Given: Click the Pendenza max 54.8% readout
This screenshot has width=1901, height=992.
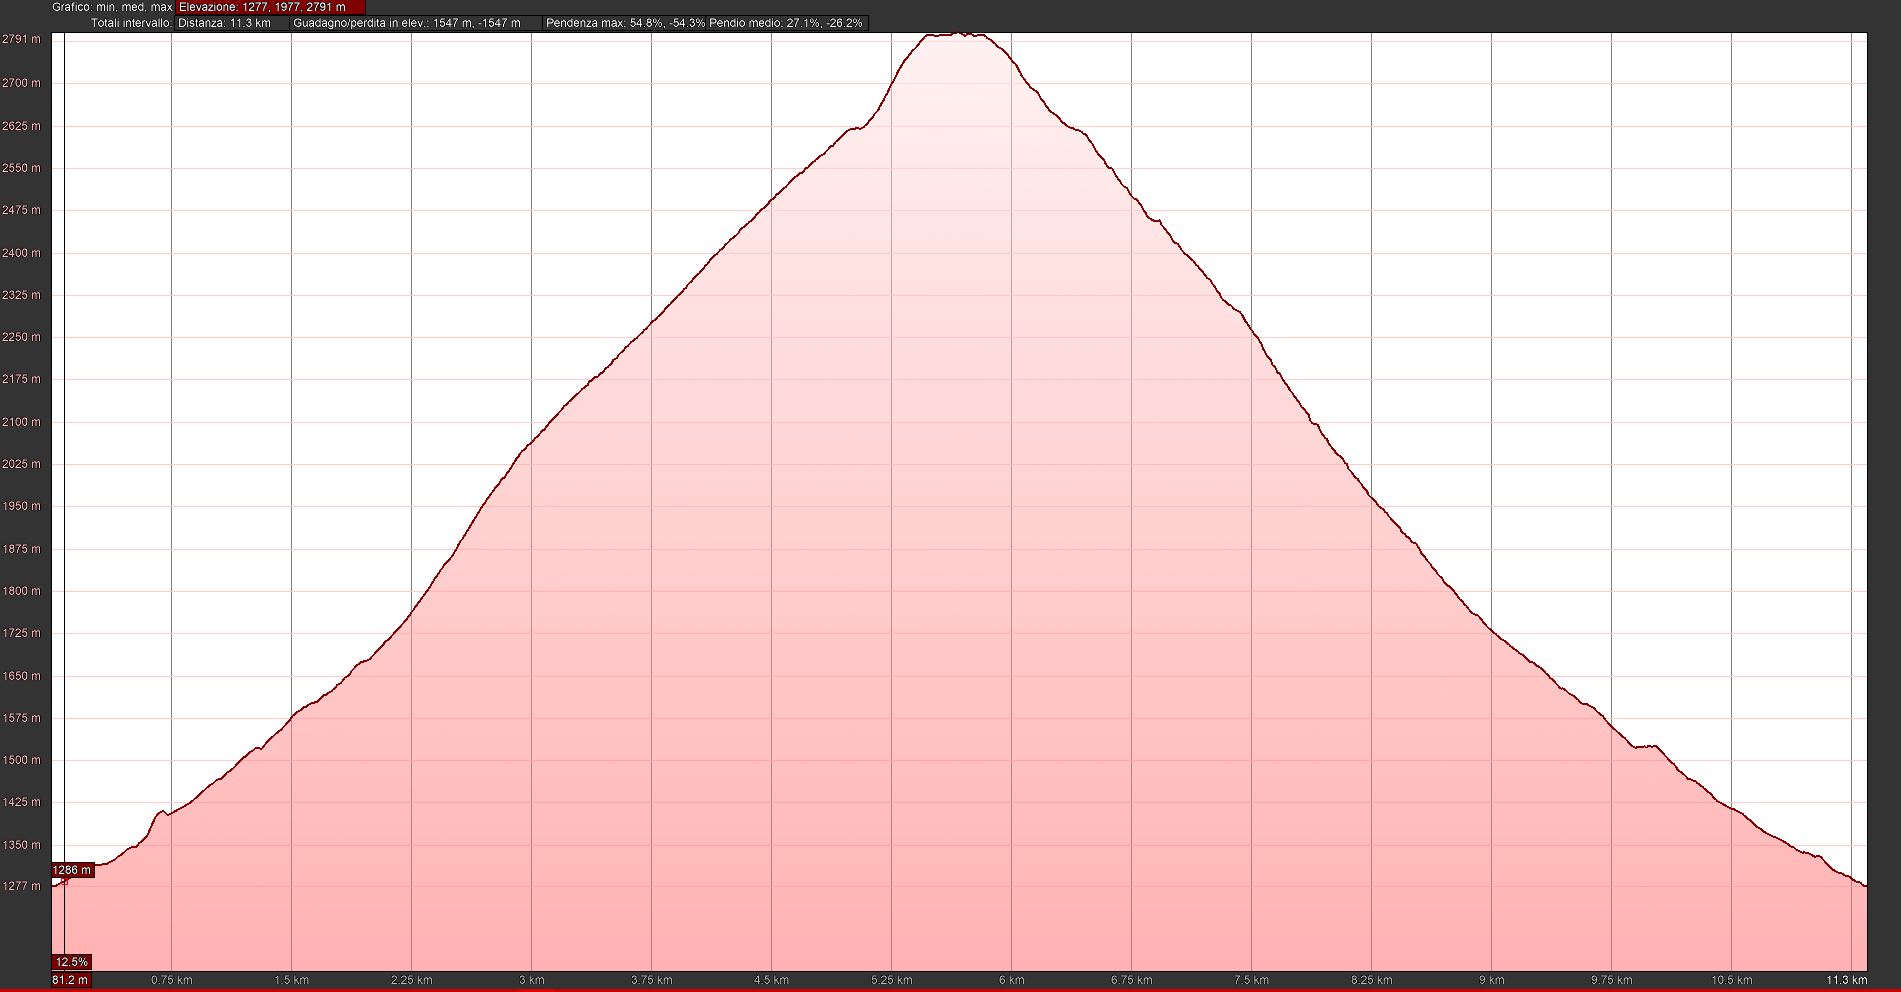Looking at the screenshot, I should click(x=625, y=23).
